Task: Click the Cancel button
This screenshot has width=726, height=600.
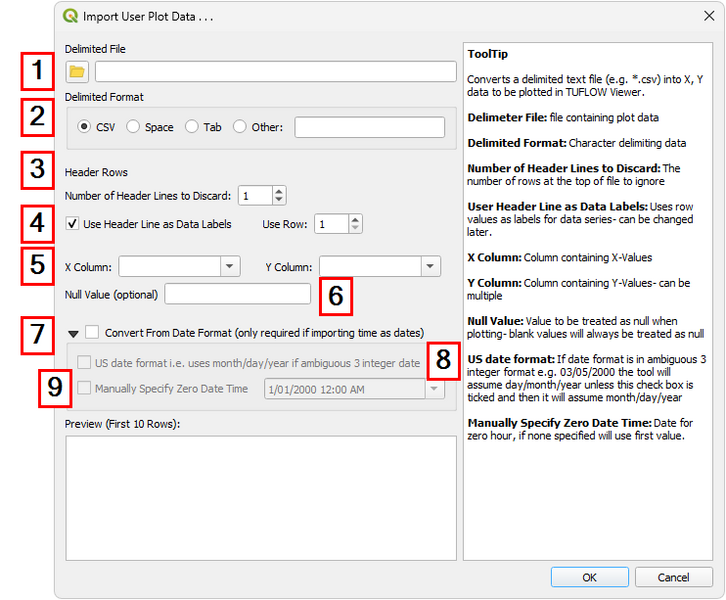Action: (673, 577)
